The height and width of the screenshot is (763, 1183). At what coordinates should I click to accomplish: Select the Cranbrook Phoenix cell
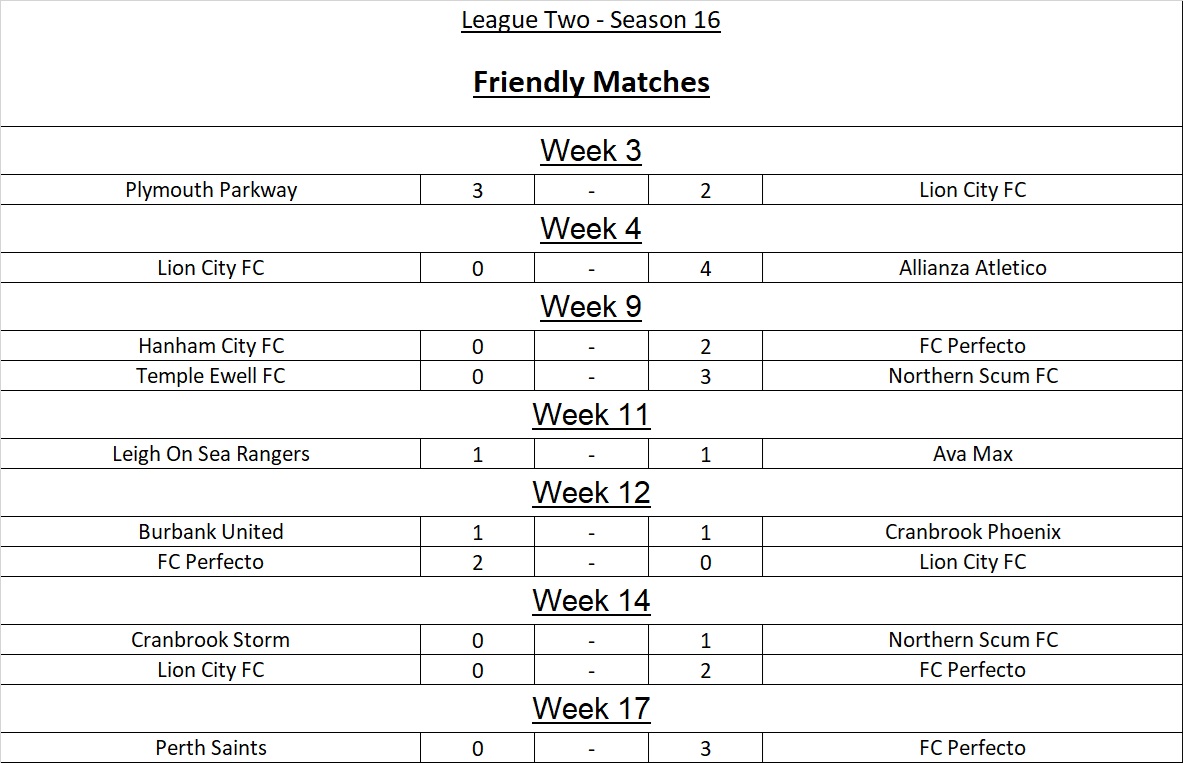[x=972, y=532]
